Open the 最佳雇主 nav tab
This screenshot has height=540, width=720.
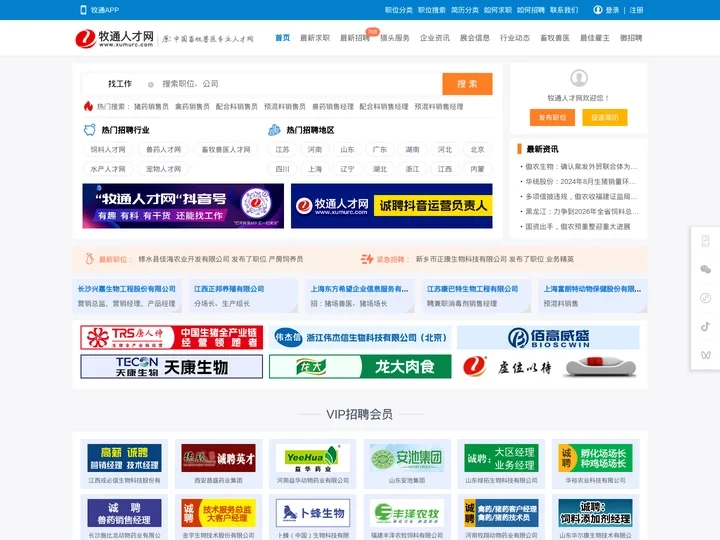pos(595,38)
